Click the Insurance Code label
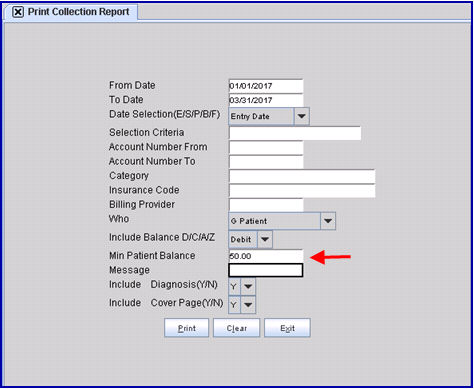Viewport: 474px width, 389px height. tap(144, 190)
